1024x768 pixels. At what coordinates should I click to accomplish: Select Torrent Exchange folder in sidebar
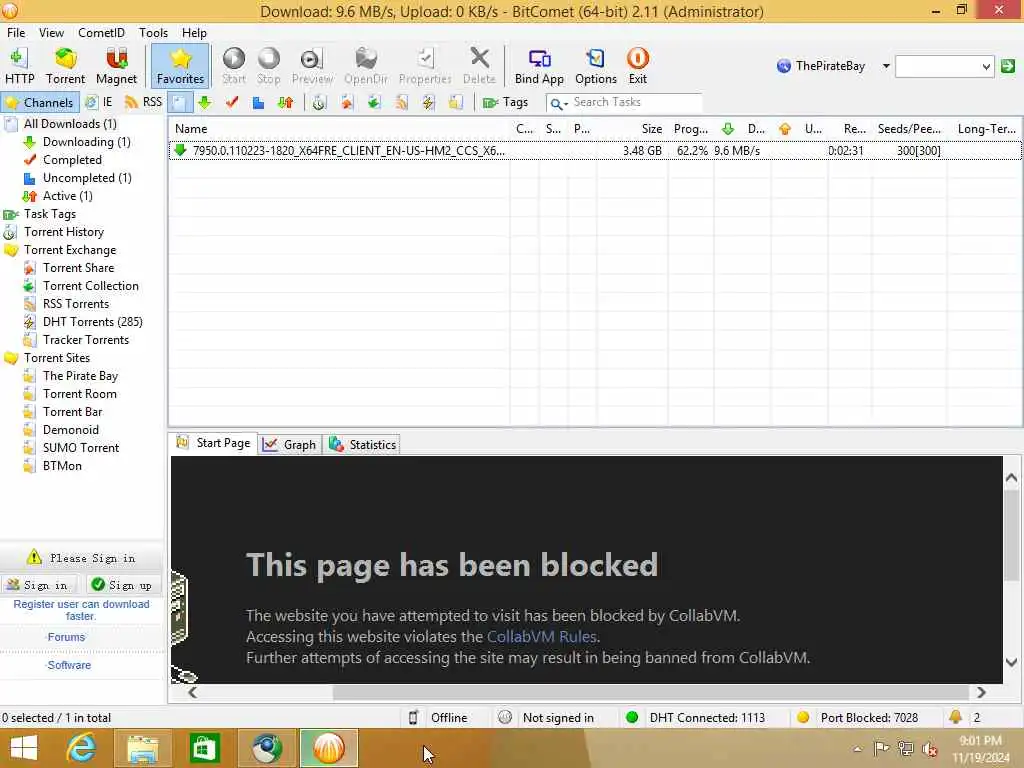[x=70, y=250]
